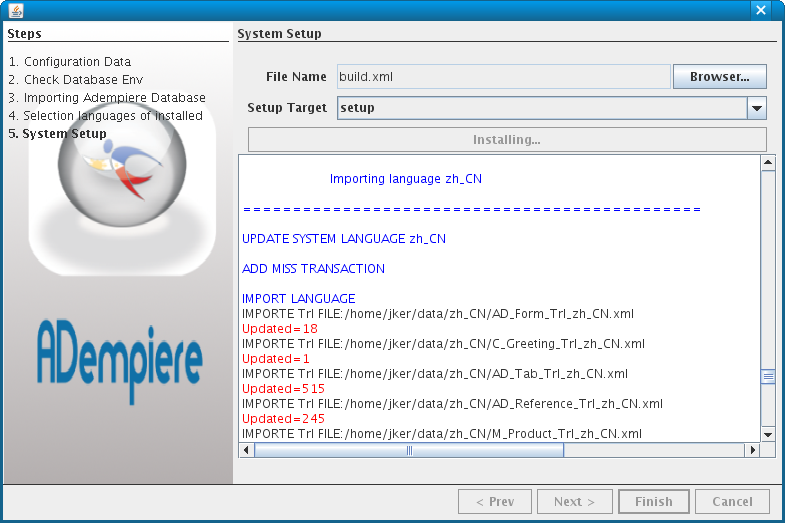
Task: Click the M_Product_Trl_zh_CN.xml log line
Action: [442, 433]
